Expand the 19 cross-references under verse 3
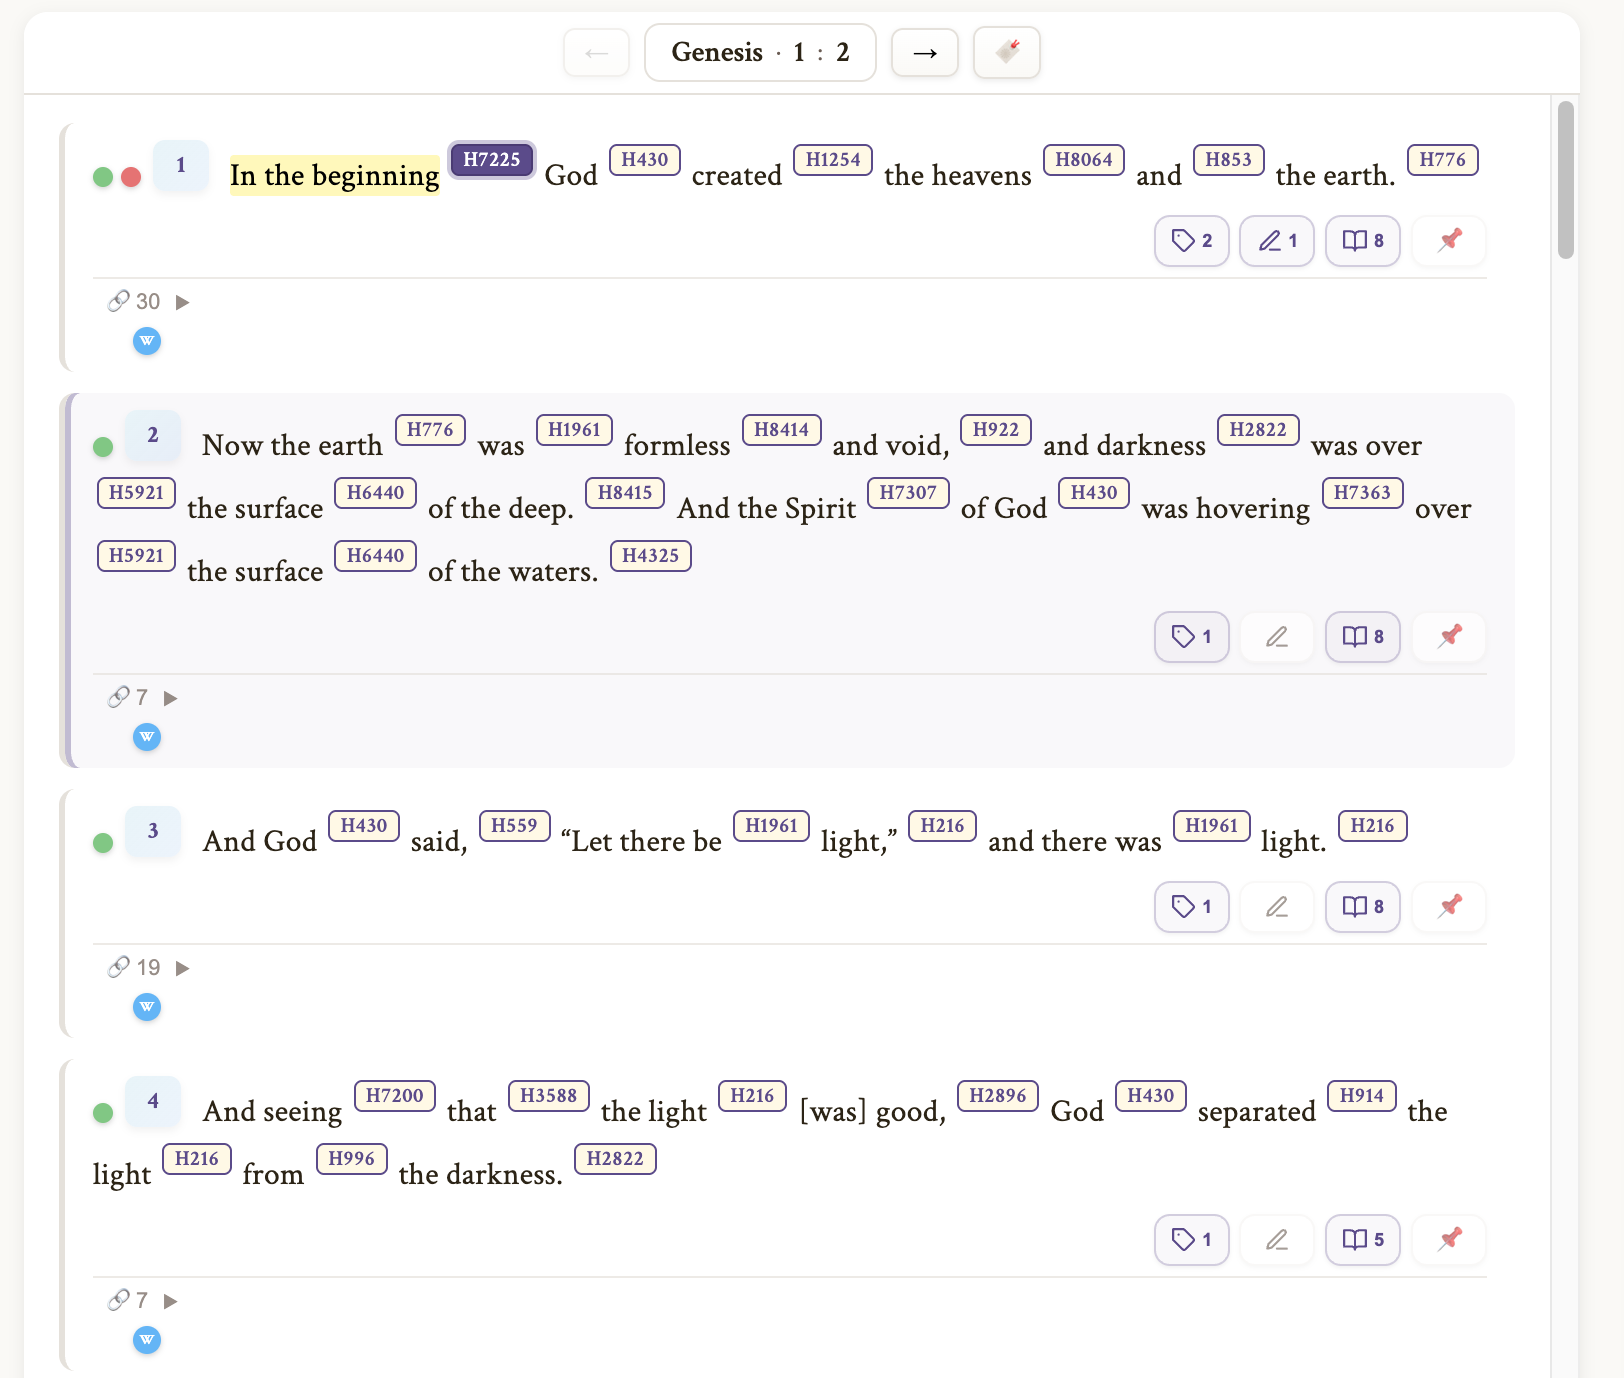Viewport: 1624px width, 1378px height. pos(182,968)
